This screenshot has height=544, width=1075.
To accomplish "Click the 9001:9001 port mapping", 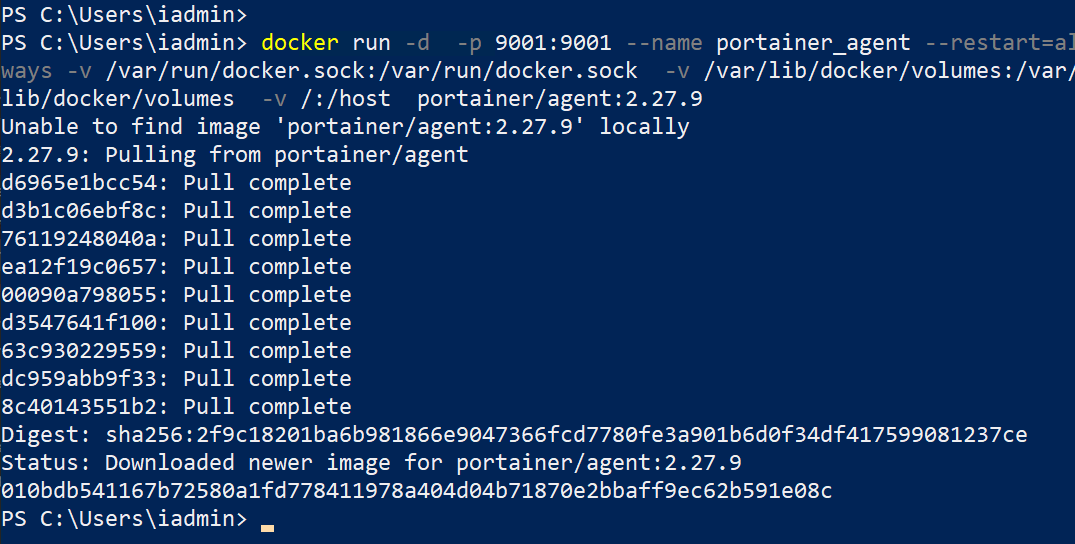I will (553, 43).
